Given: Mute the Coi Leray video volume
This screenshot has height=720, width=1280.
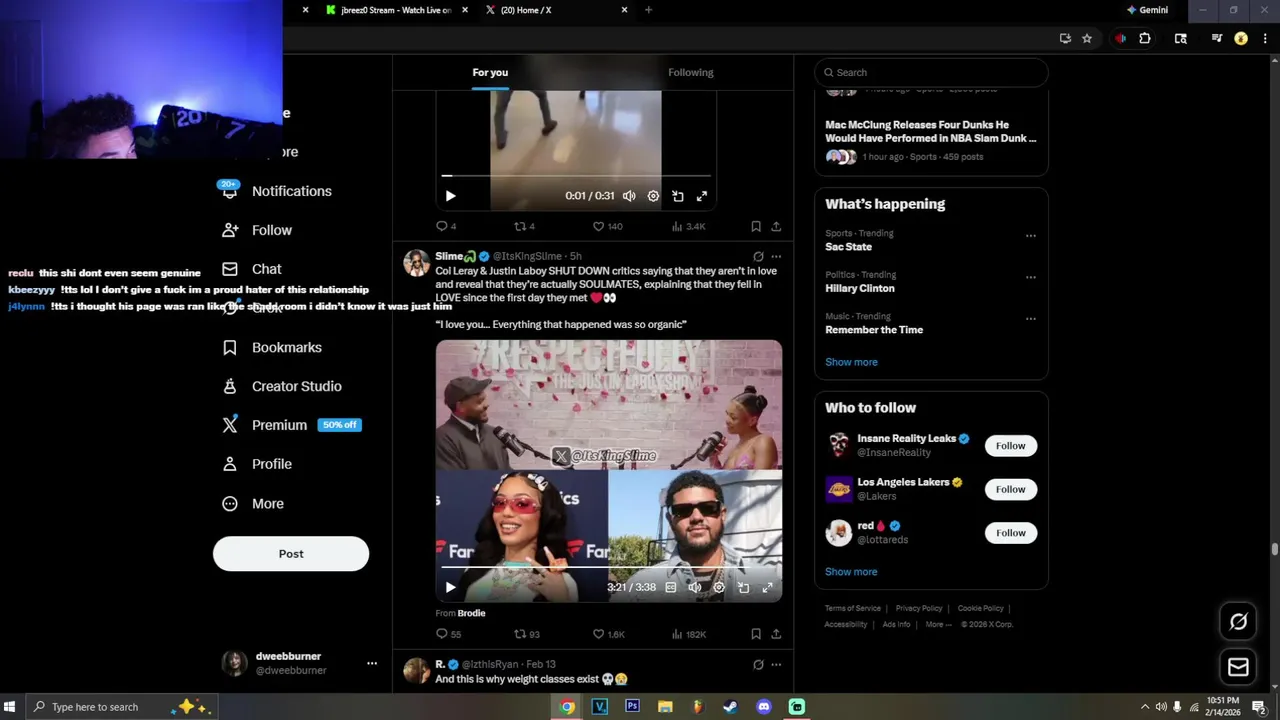Looking at the screenshot, I should pyautogui.click(x=695, y=587).
